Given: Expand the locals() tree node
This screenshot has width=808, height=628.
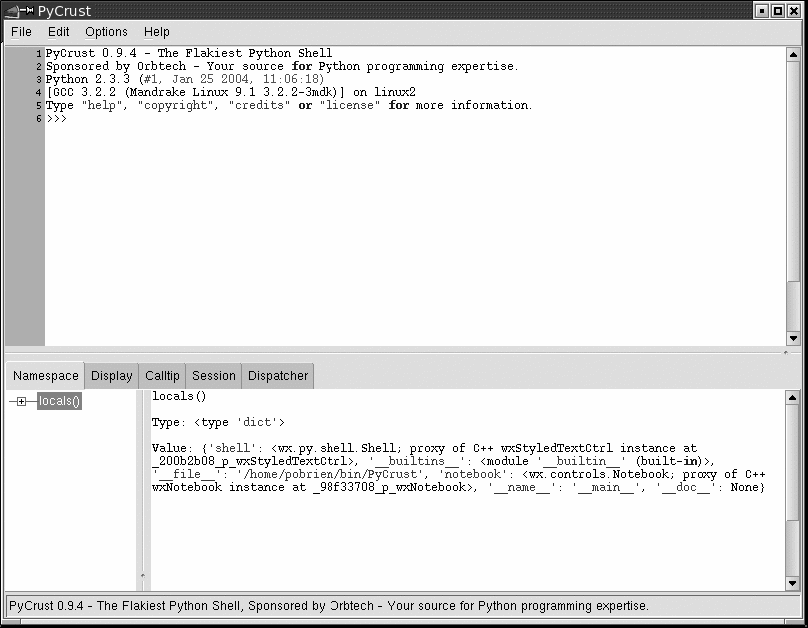Looking at the screenshot, I should [x=21, y=402].
